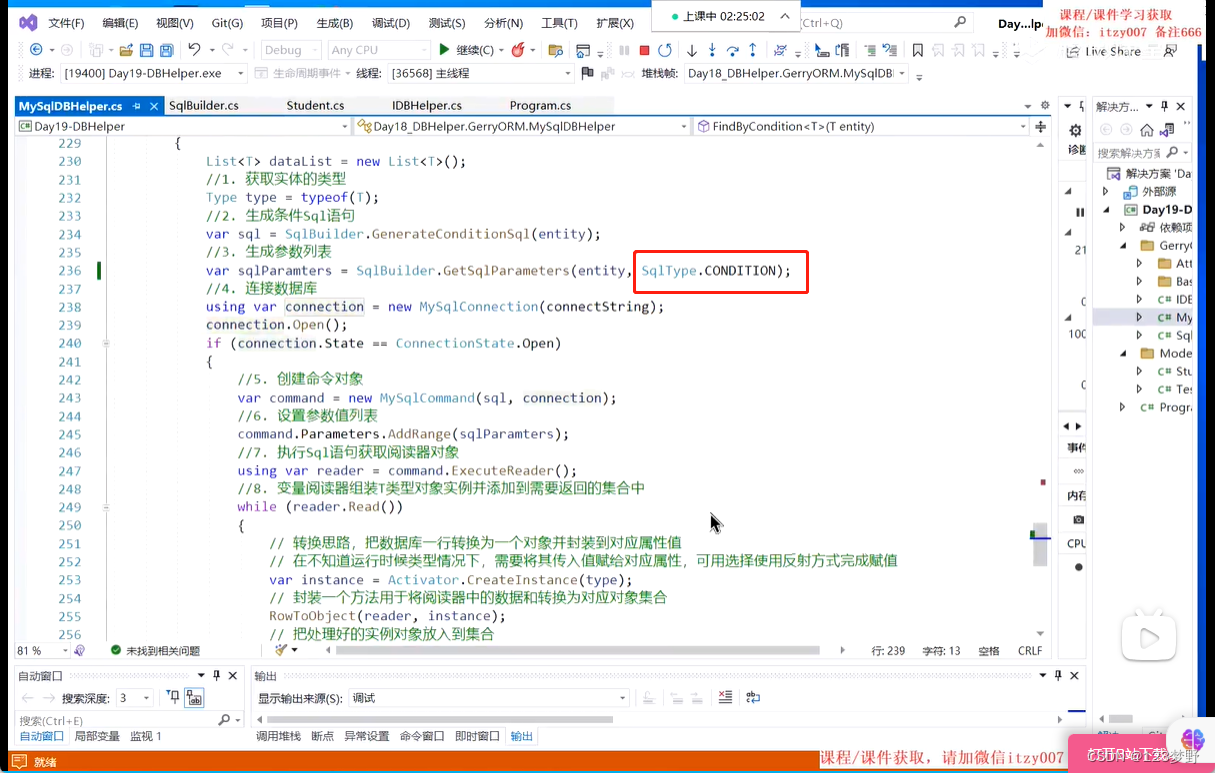Switch to 局部变量 tab
The width and height of the screenshot is (1215, 773).
(97, 736)
